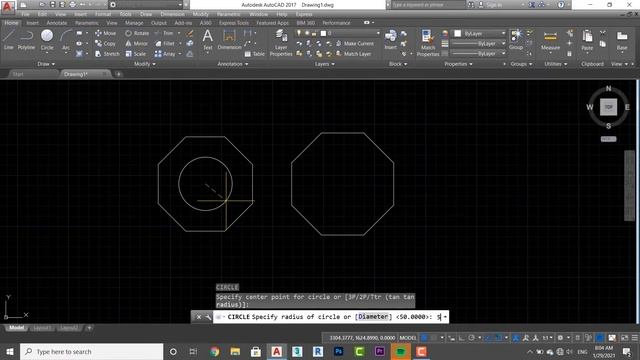
Task: Click the Paste icon
Action: (587, 40)
